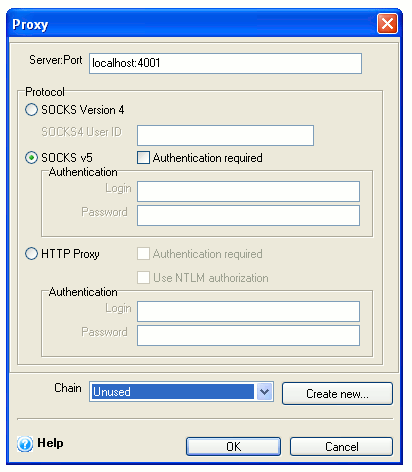Enable SOCKS v5 Authentication required checkbox

pyautogui.click(x=143, y=158)
